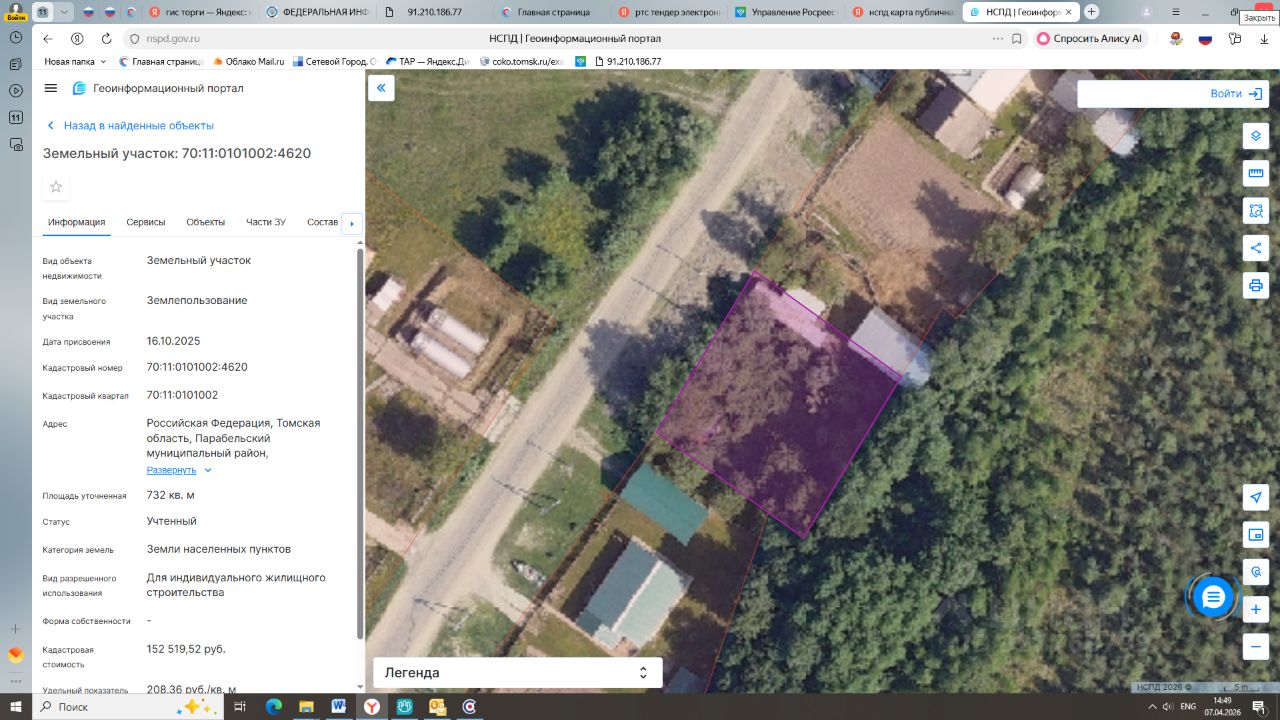The image size is (1280, 720).
Task: Go back in browser history
Action: pyautogui.click(x=48, y=38)
